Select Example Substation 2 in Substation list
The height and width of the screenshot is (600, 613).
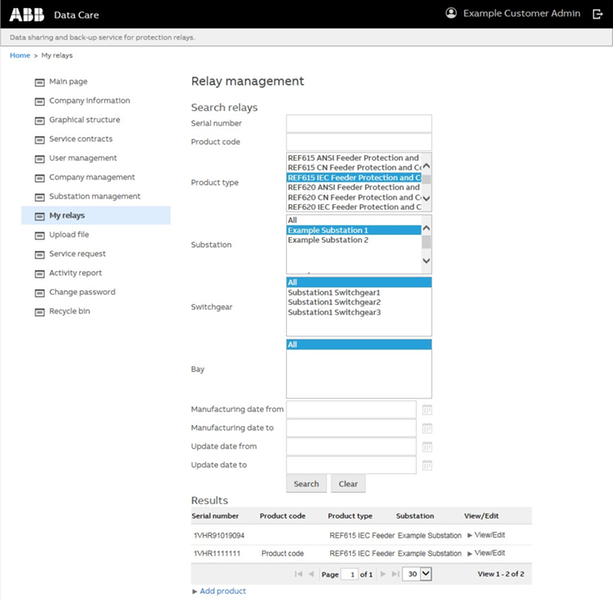tap(328, 240)
